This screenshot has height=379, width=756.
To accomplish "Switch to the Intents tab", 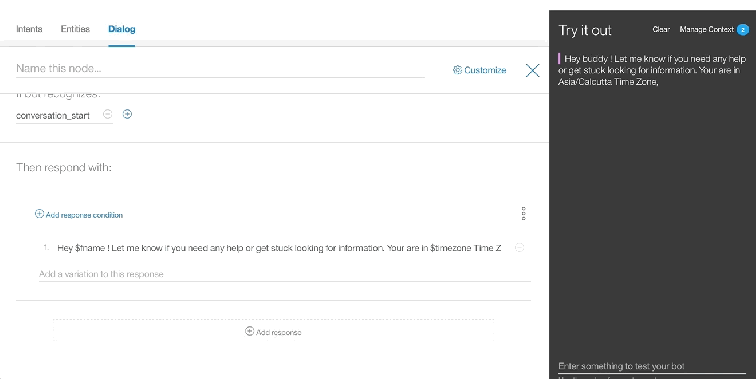I will [x=29, y=29].
